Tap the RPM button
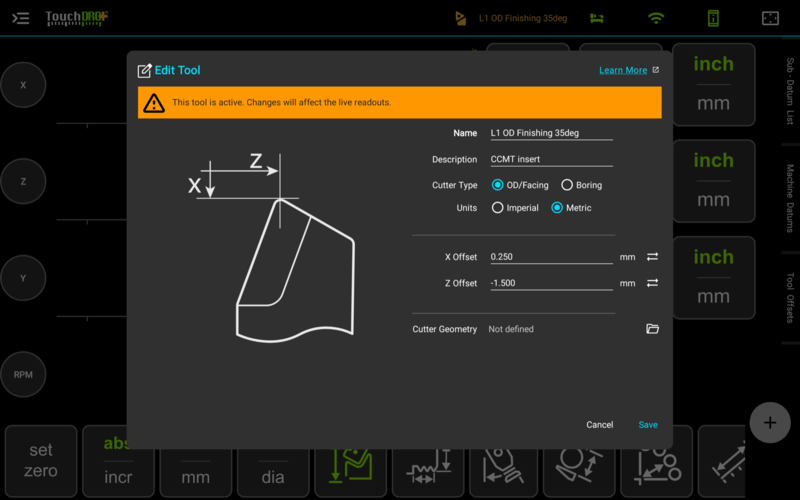This screenshot has width=800, height=500. 23,374
